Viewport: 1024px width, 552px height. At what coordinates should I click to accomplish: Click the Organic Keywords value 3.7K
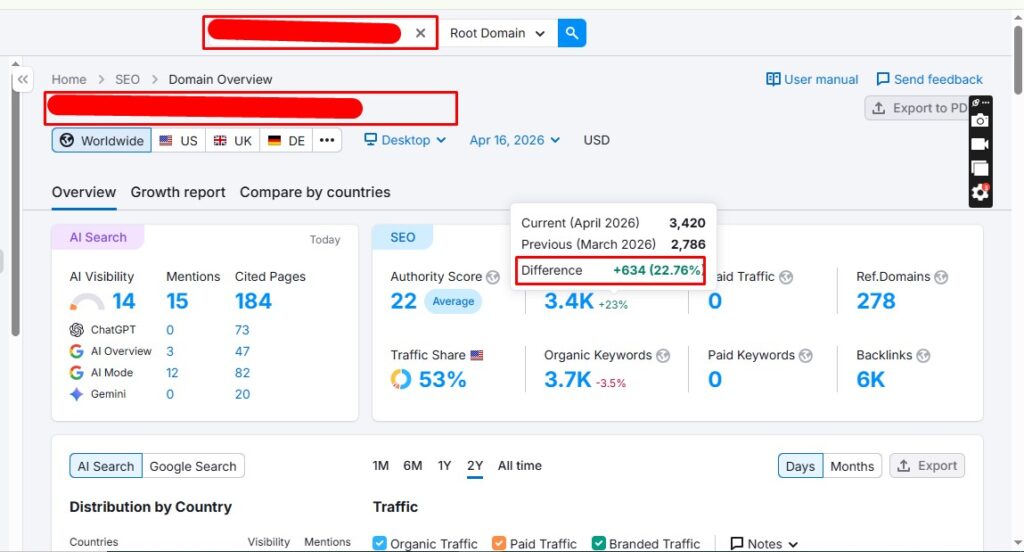click(x=568, y=380)
